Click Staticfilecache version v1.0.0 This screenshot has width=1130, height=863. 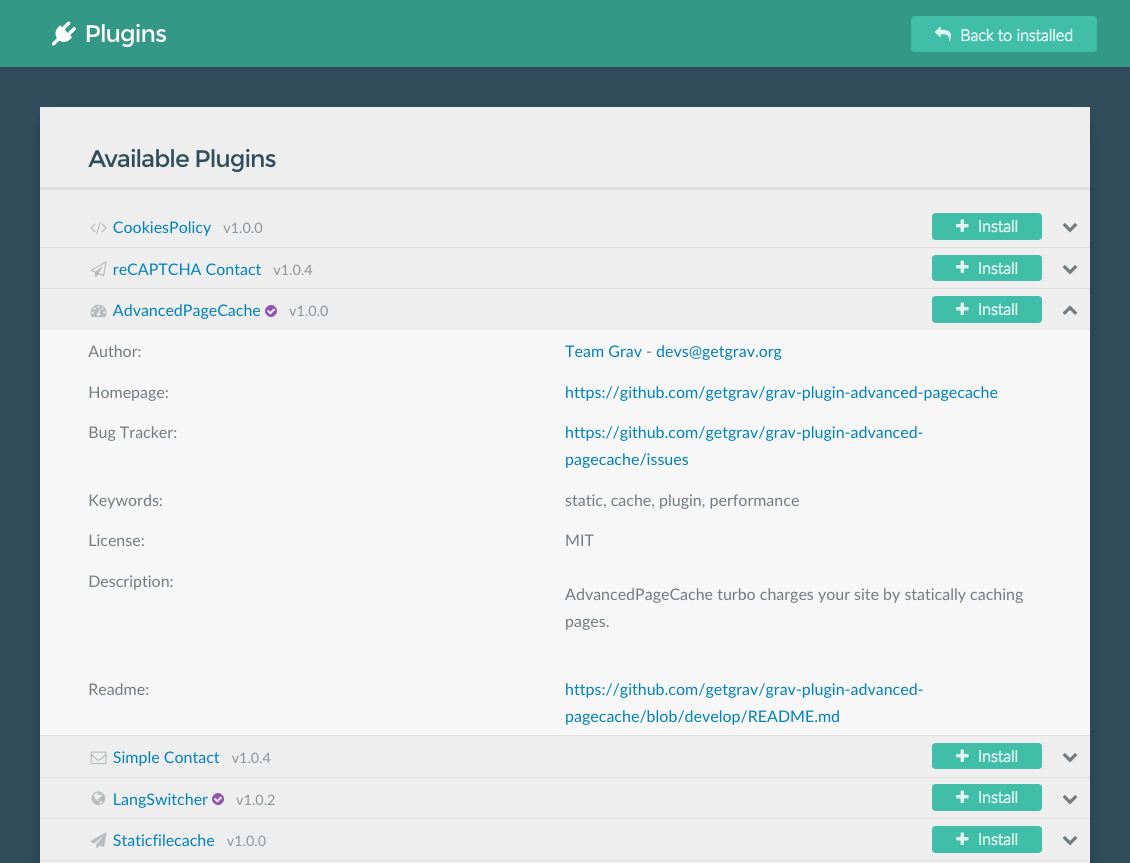[246, 841]
